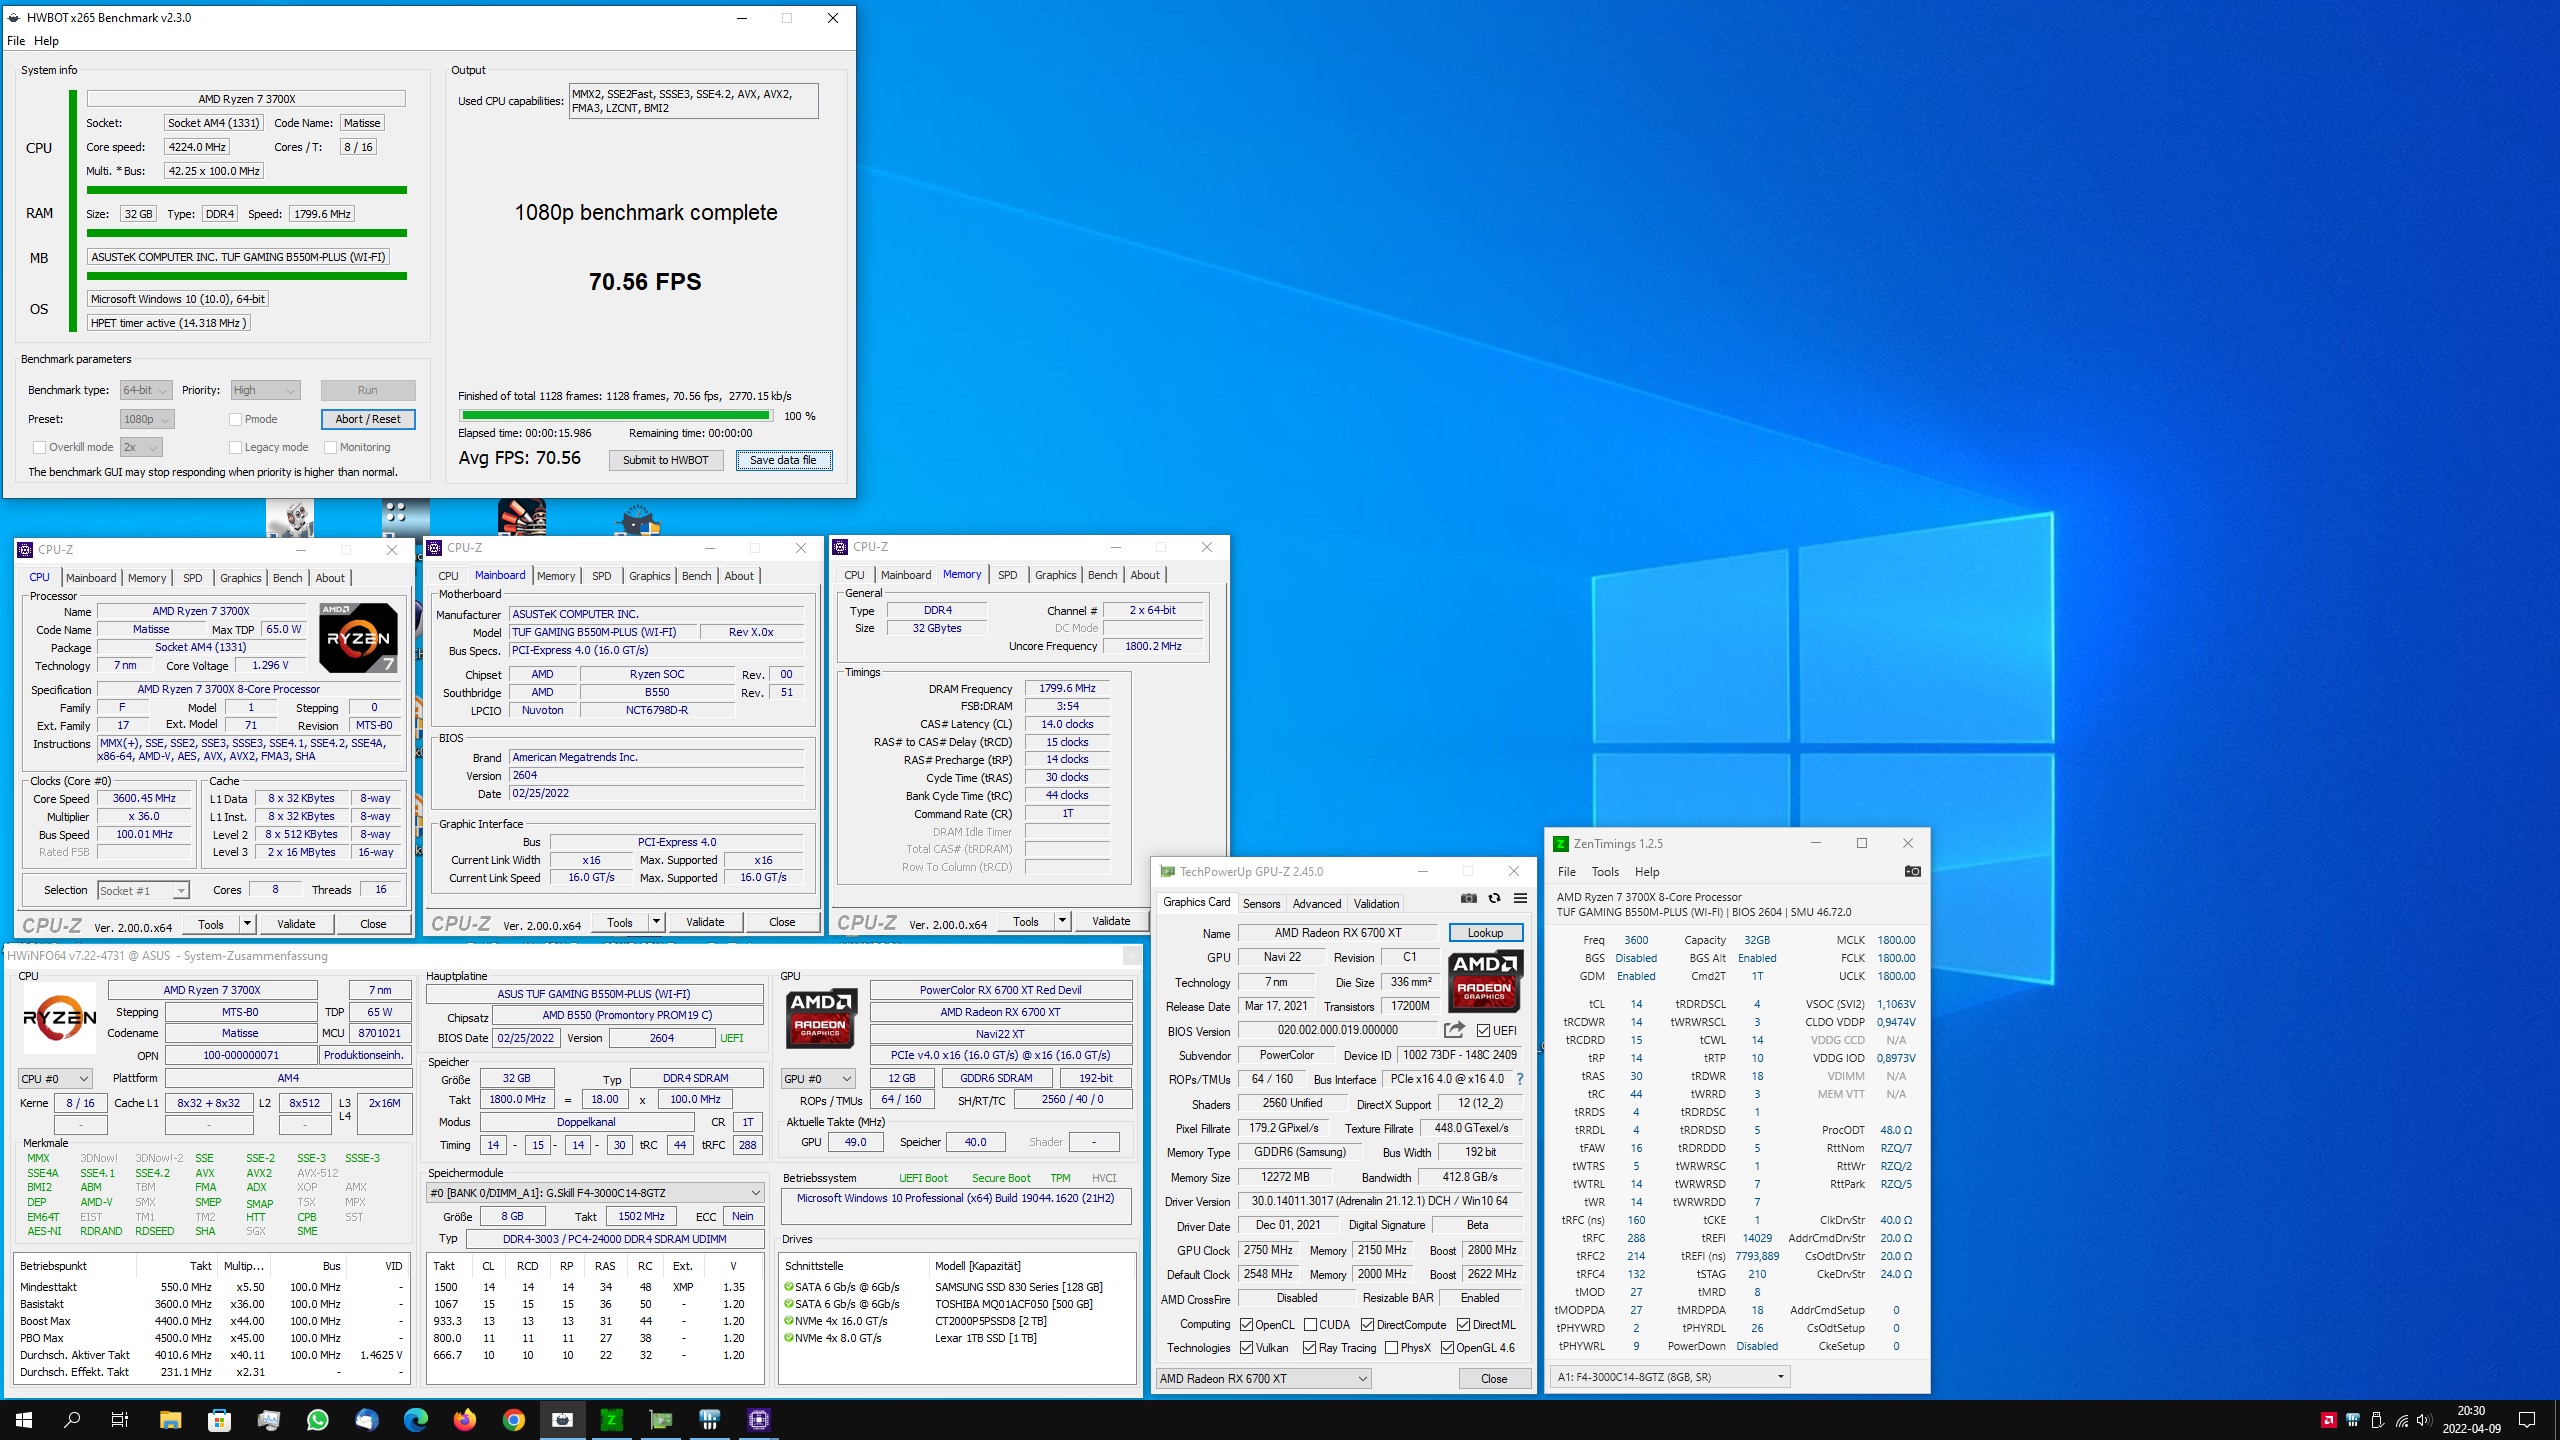The width and height of the screenshot is (2560, 1440).
Task: Open ZenTimings DIMM A1 module selector
Action: click(1670, 1377)
